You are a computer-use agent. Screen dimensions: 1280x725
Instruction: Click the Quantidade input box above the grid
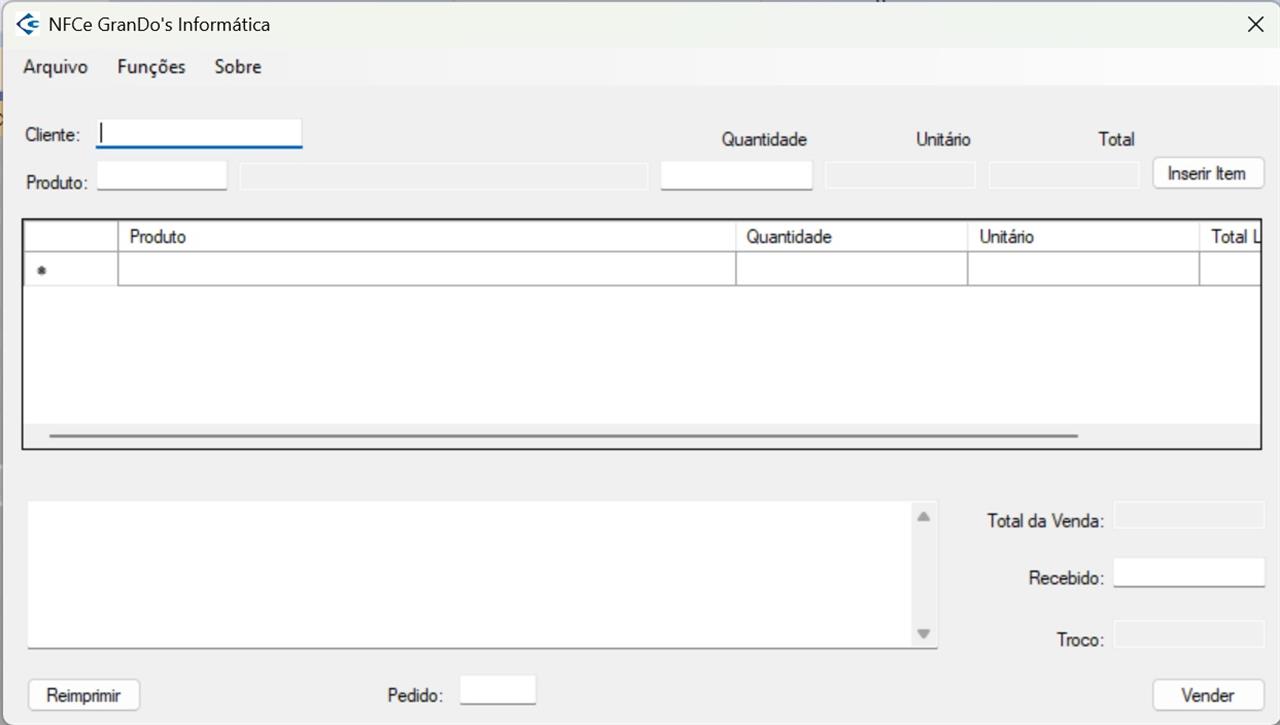(x=736, y=176)
